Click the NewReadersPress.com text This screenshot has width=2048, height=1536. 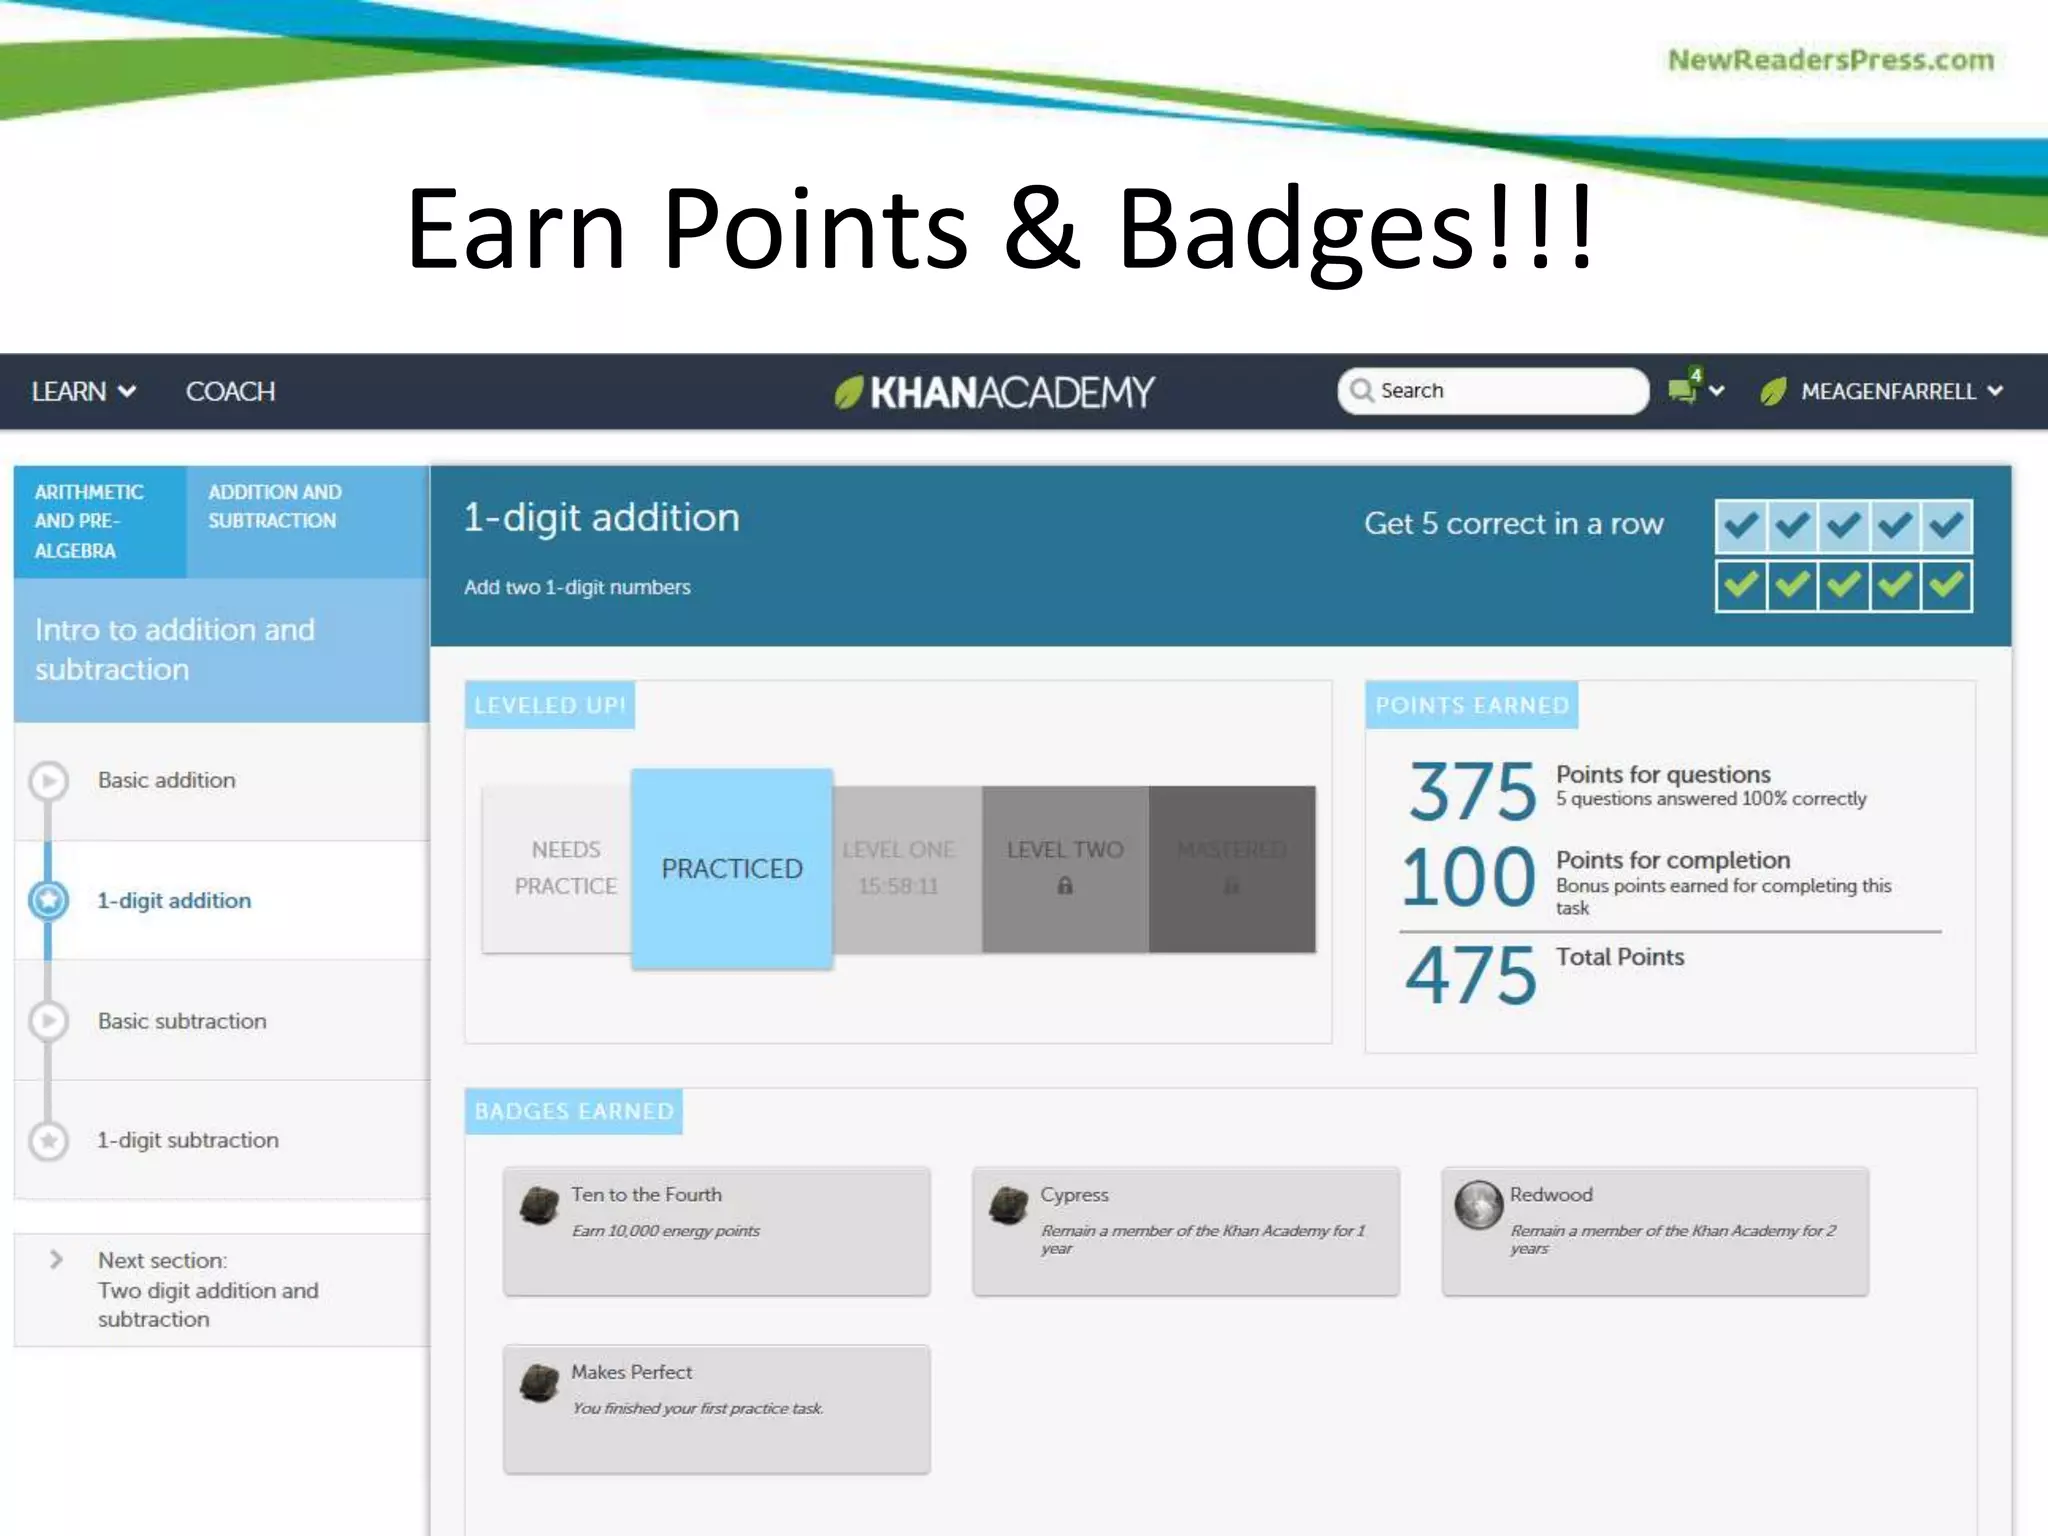(x=1831, y=60)
